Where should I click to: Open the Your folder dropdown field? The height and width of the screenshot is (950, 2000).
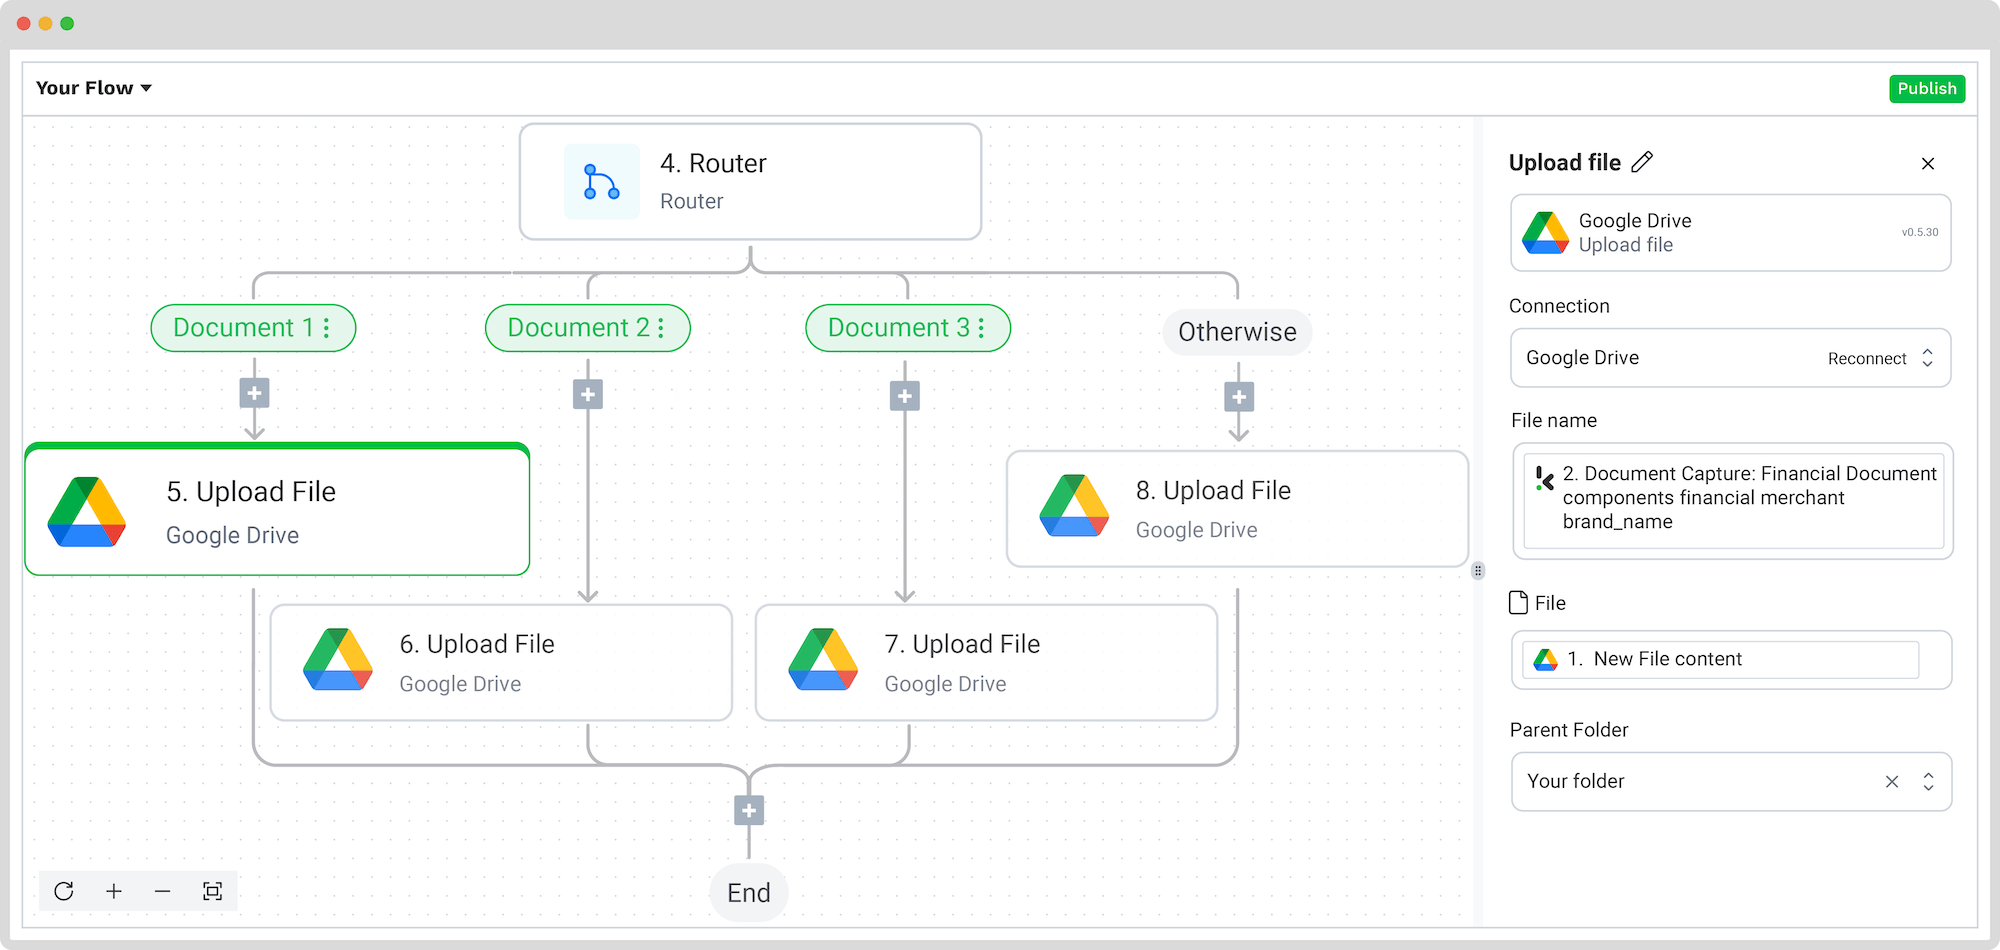[1731, 782]
